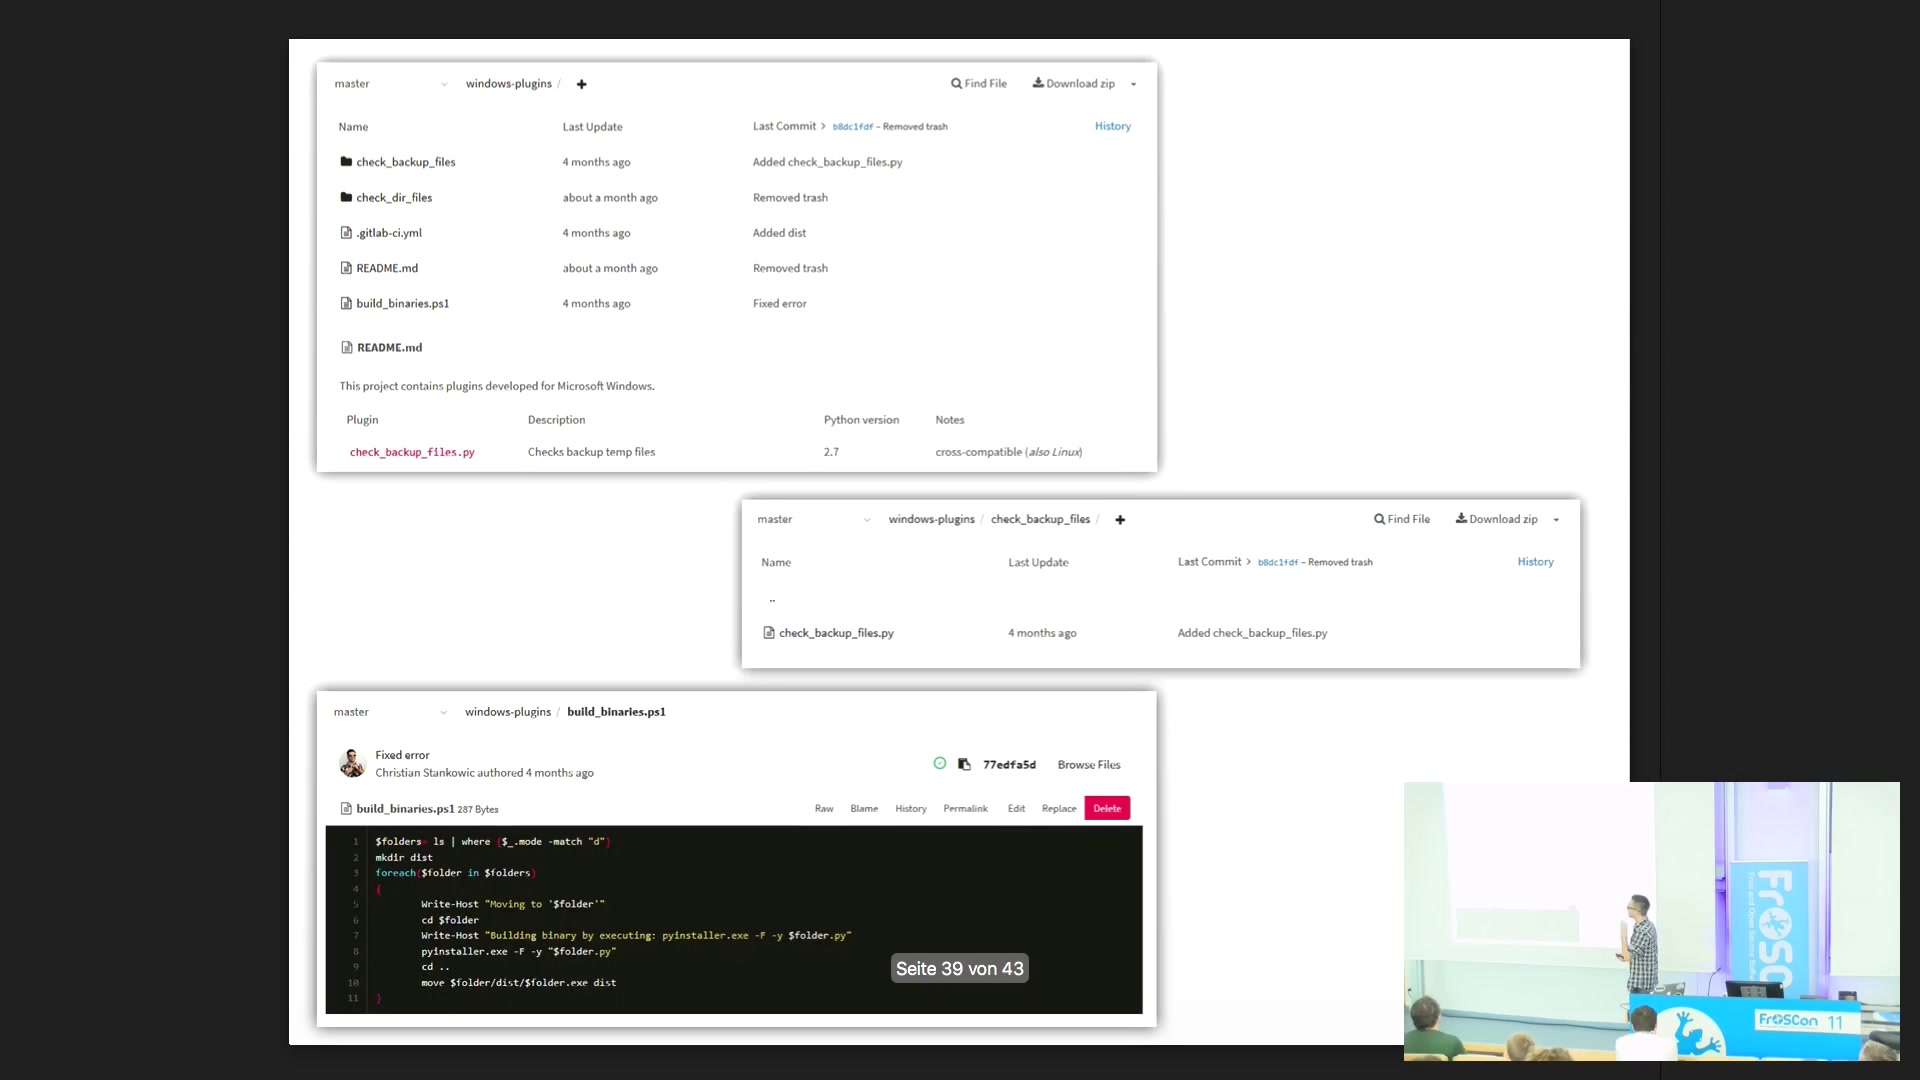Click the speaker camera video thumbnail
The image size is (1920, 1080).
[1651, 921]
